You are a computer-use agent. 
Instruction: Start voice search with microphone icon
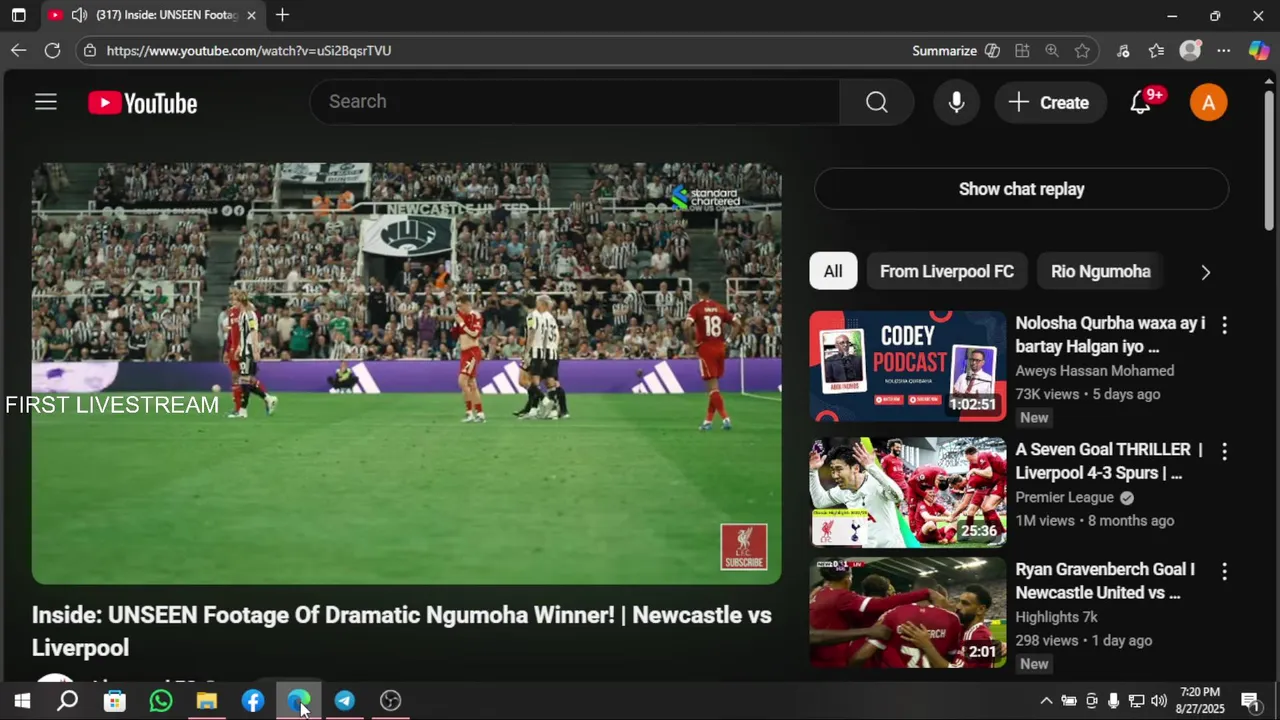[x=956, y=102]
